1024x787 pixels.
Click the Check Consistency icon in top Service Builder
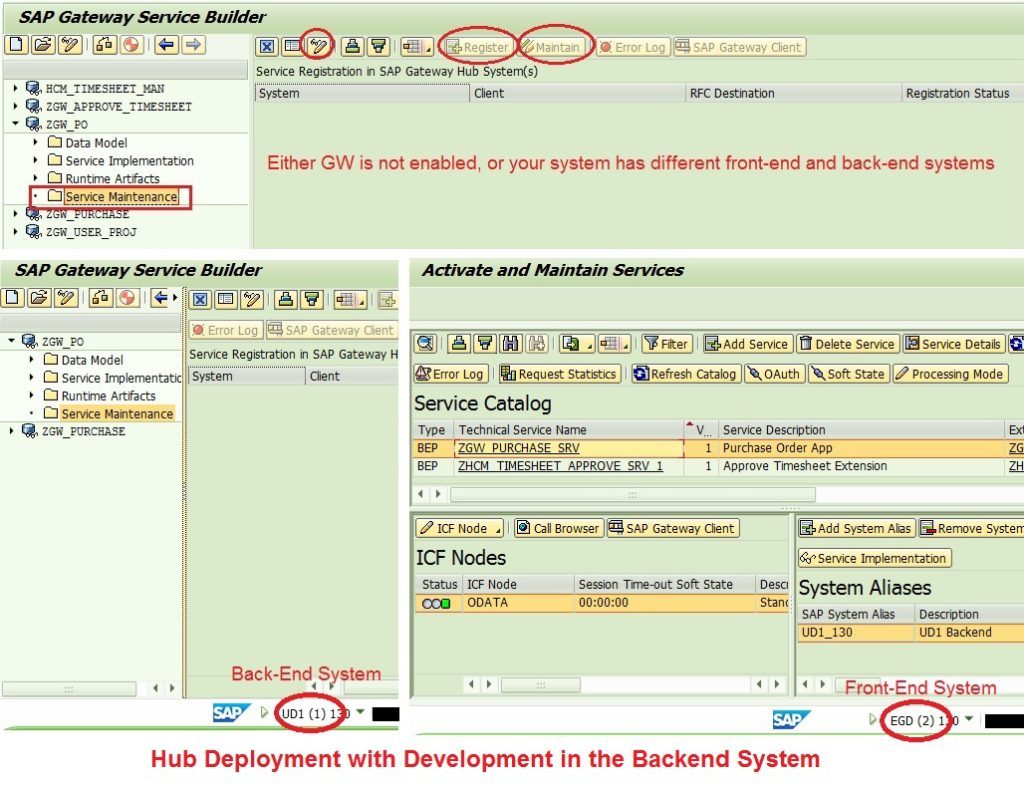(x=104, y=45)
